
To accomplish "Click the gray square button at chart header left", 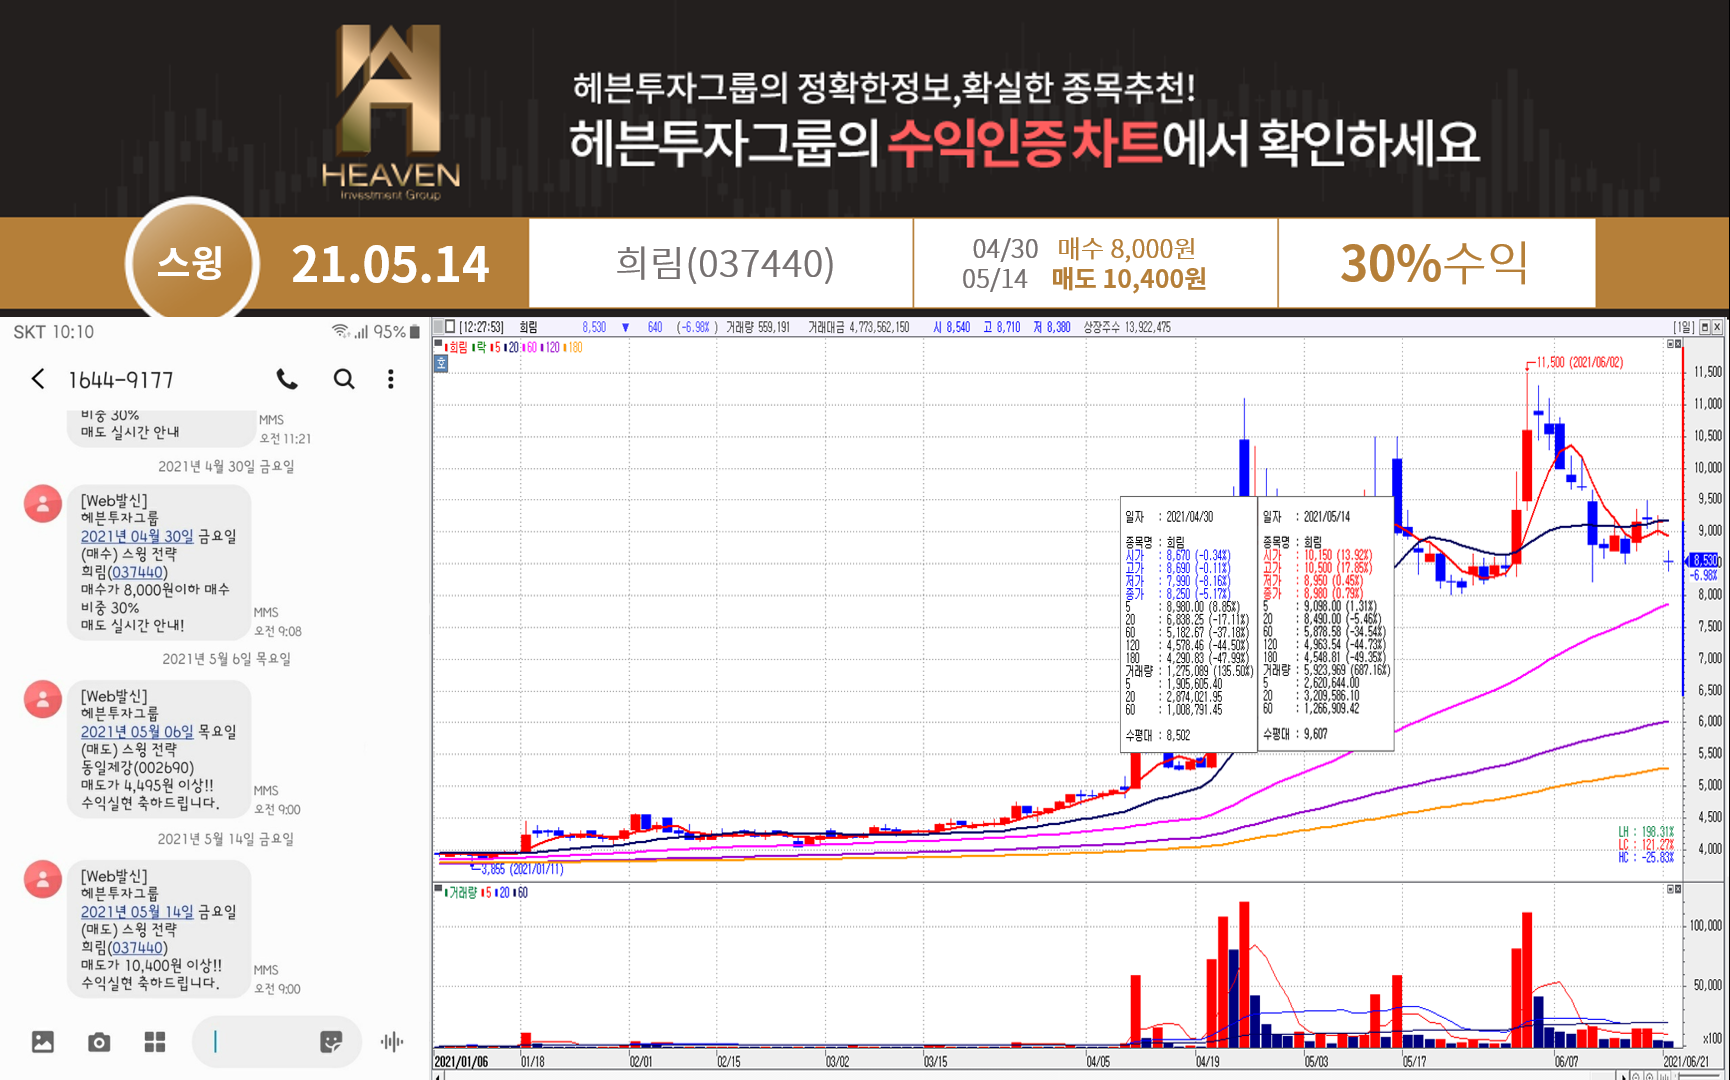I will click(x=438, y=327).
